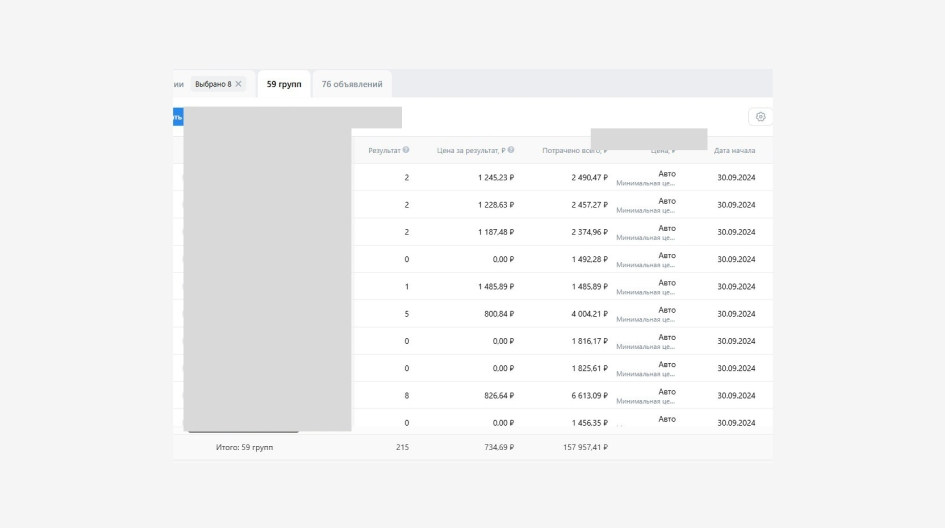The height and width of the screenshot is (528, 945).
Task: Select the cell '1 816,17 ₽'
Action: point(589,341)
